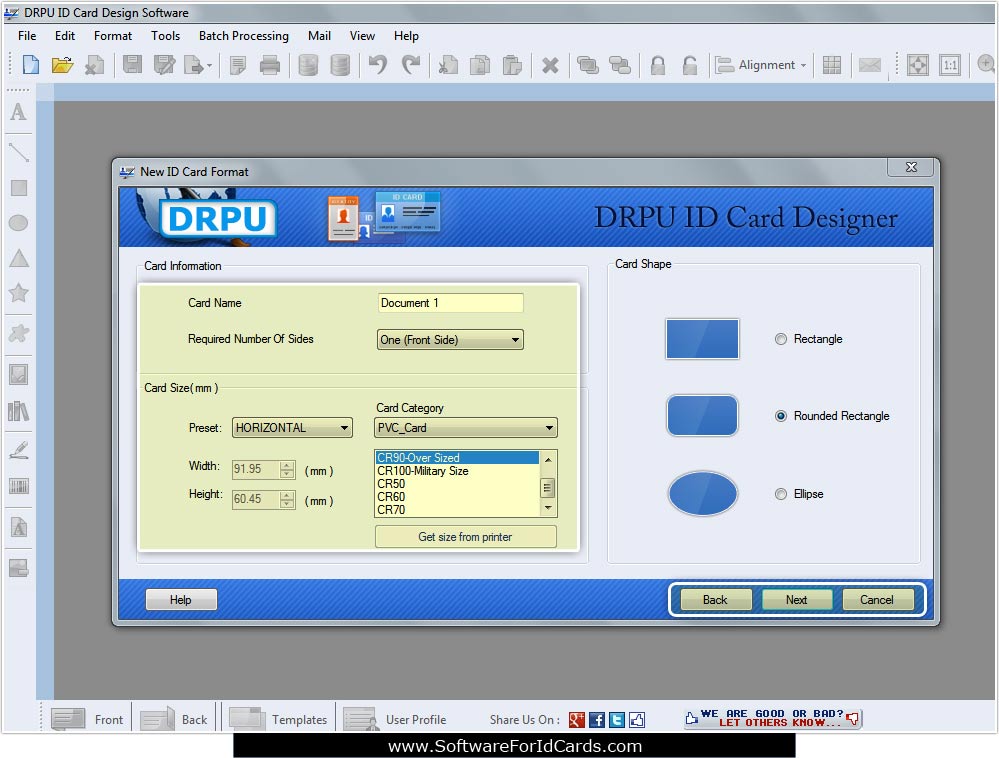Click the Mail envelope icon in toolbar
The image size is (999, 758).
coord(870,65)
